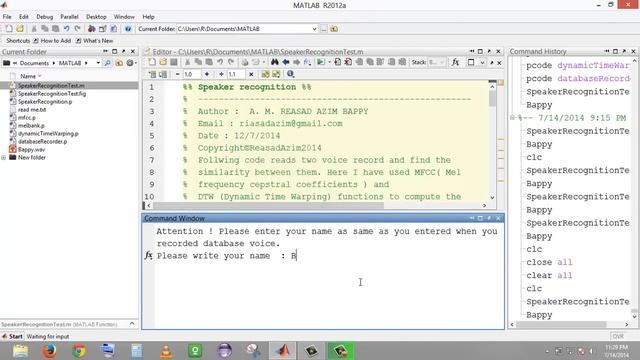Click the Editor back blue arrow
The height and width of the screenshot is (360, 640).
286,62
